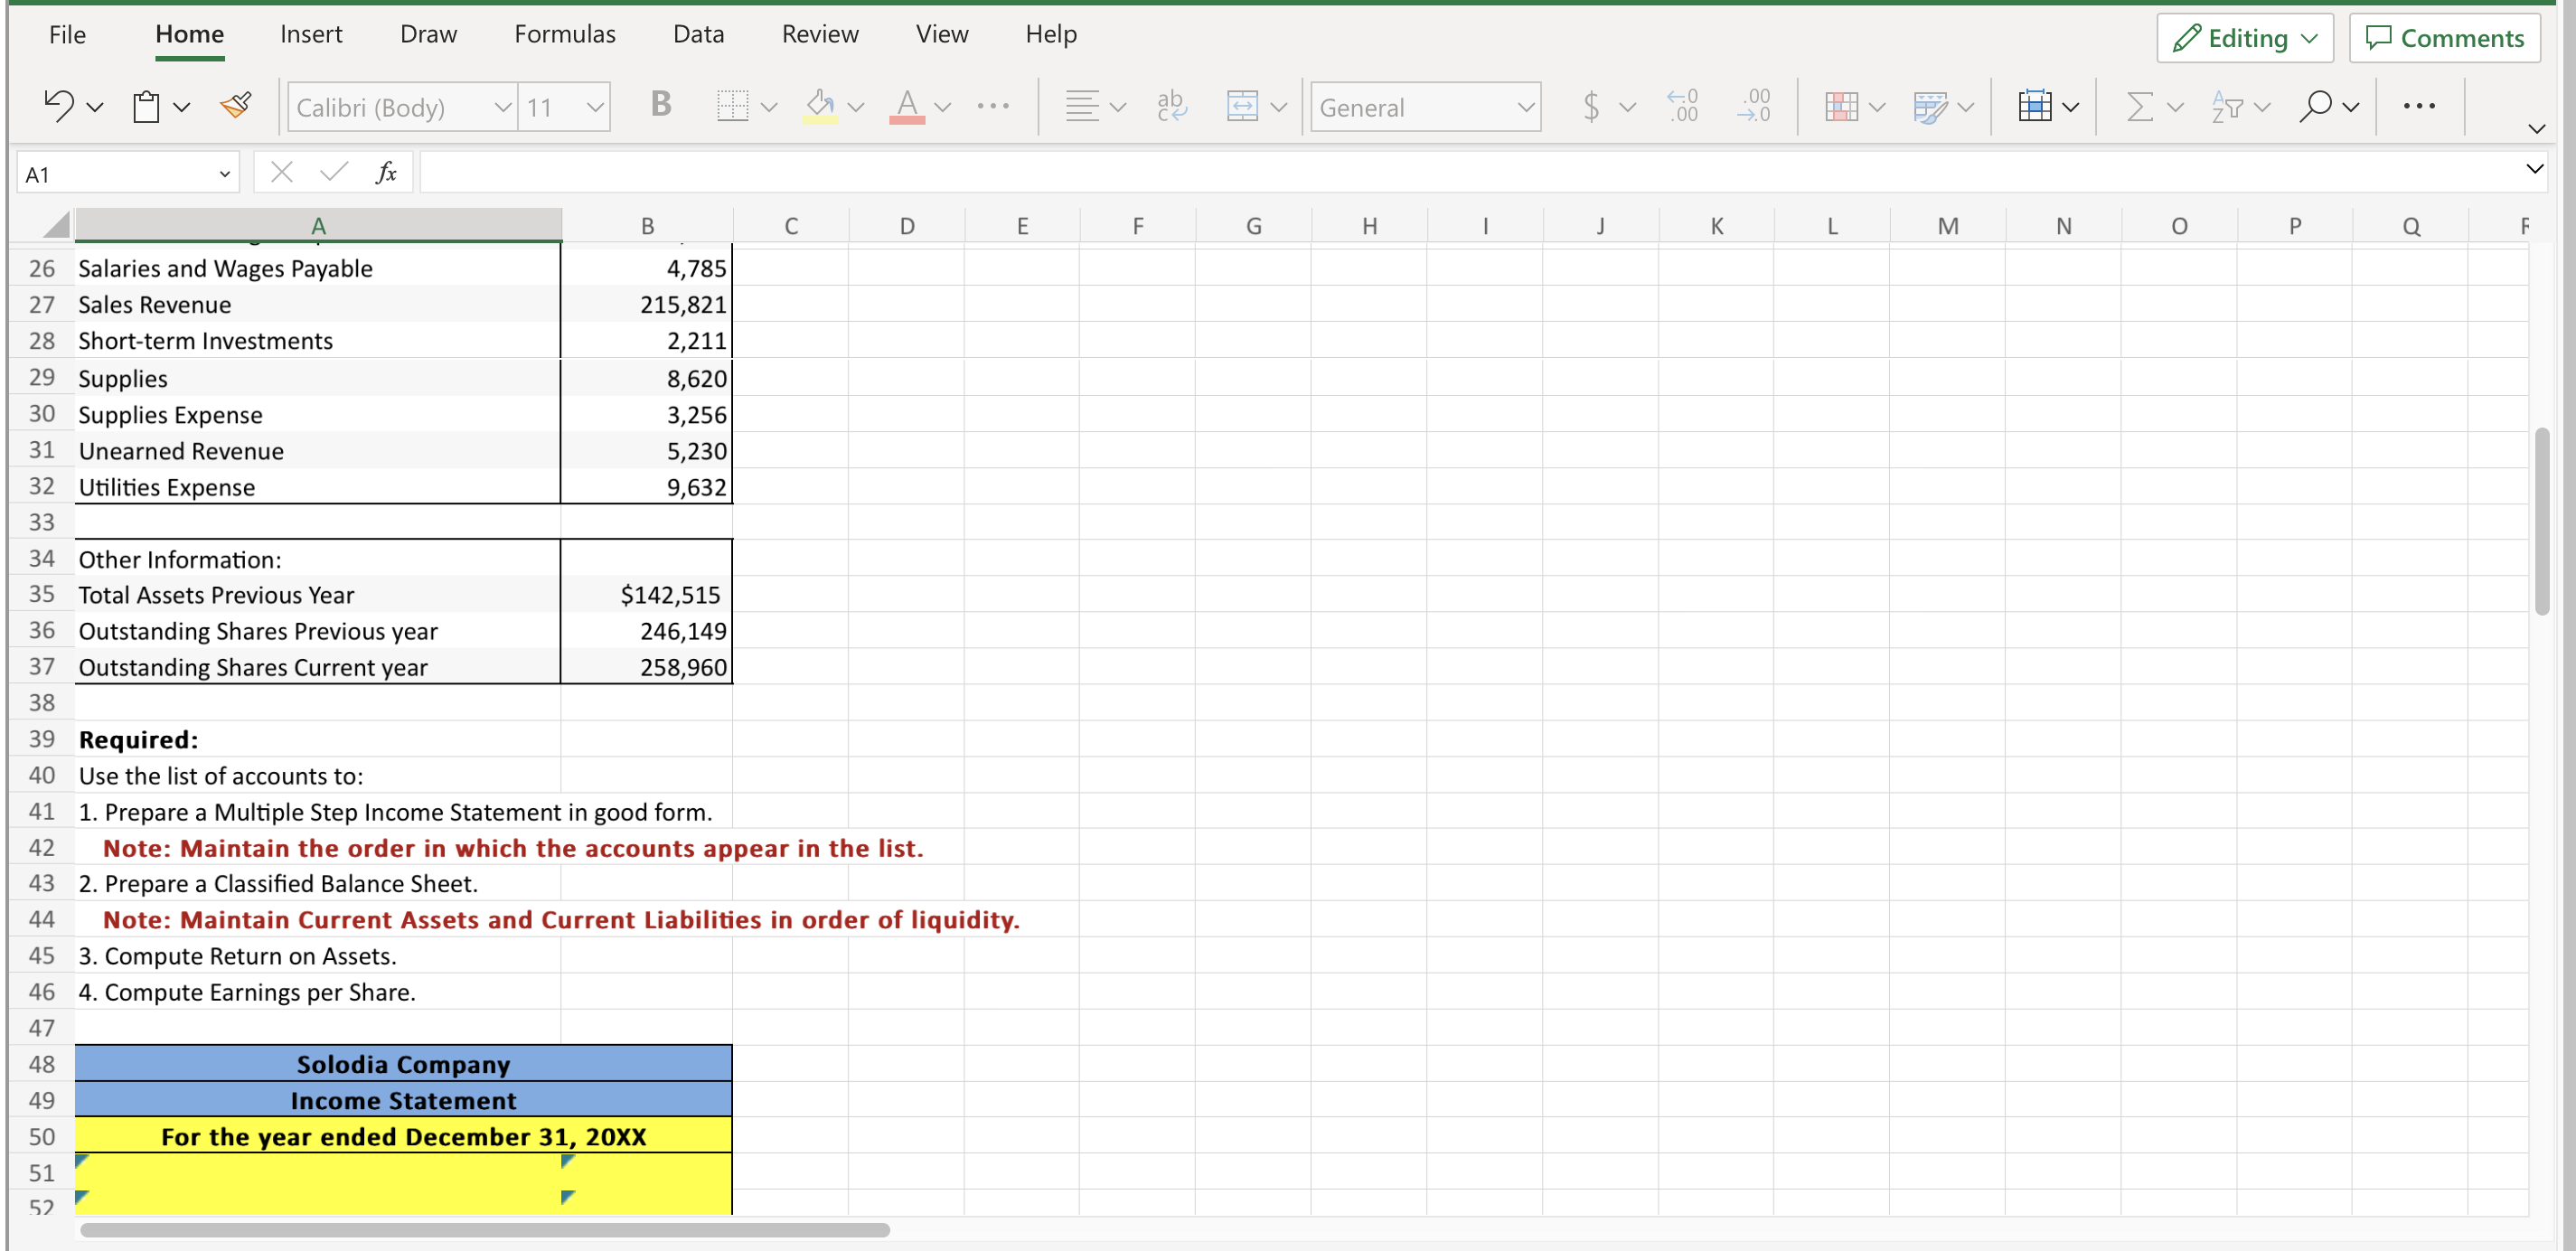Select column header G
2576x1251 pixels.
point(1254,225)
